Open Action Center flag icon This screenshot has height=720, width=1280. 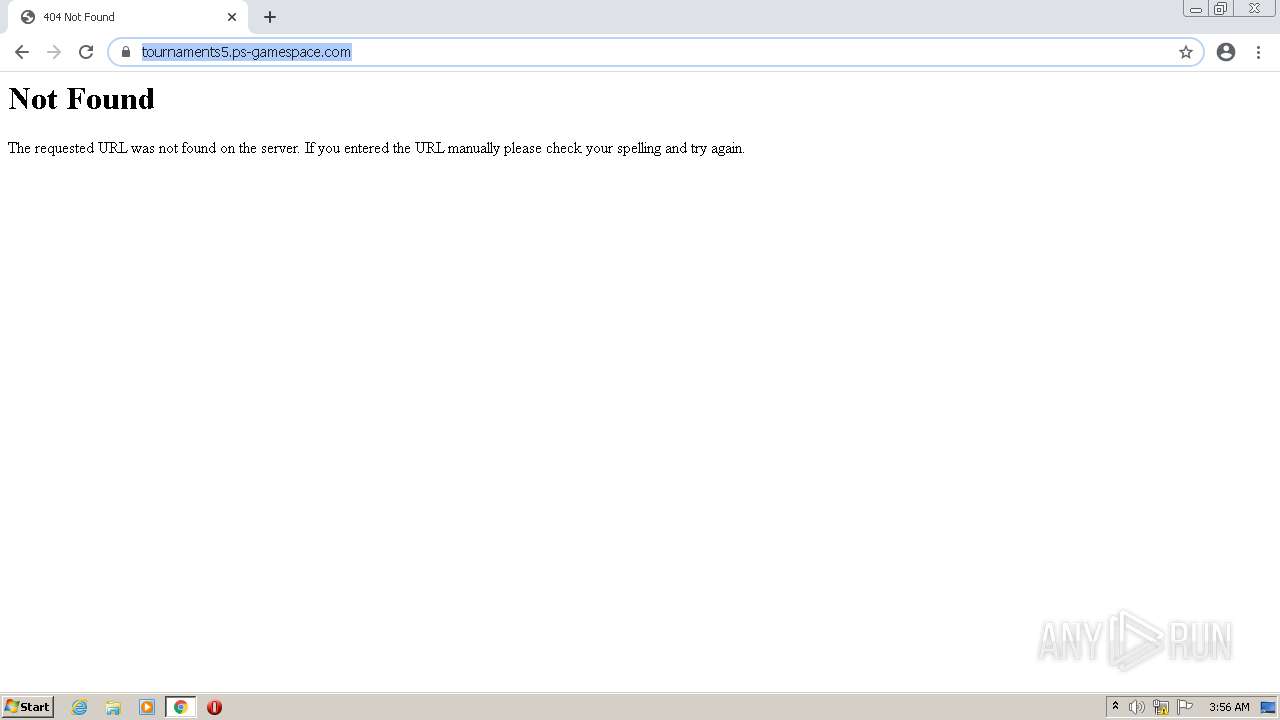pos(1185,707)
